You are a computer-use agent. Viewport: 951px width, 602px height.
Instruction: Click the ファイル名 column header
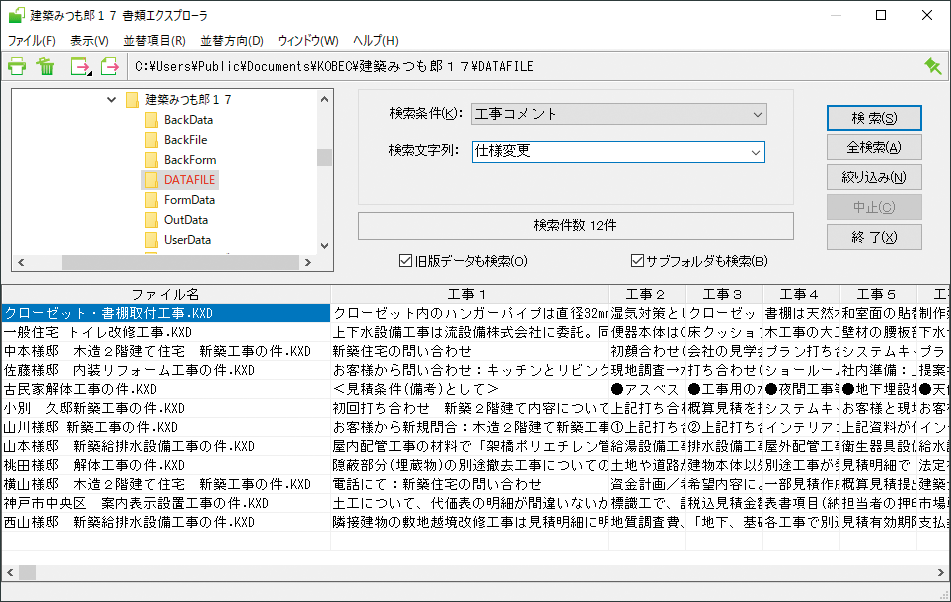pyautogui.click(x=165, y=294)
